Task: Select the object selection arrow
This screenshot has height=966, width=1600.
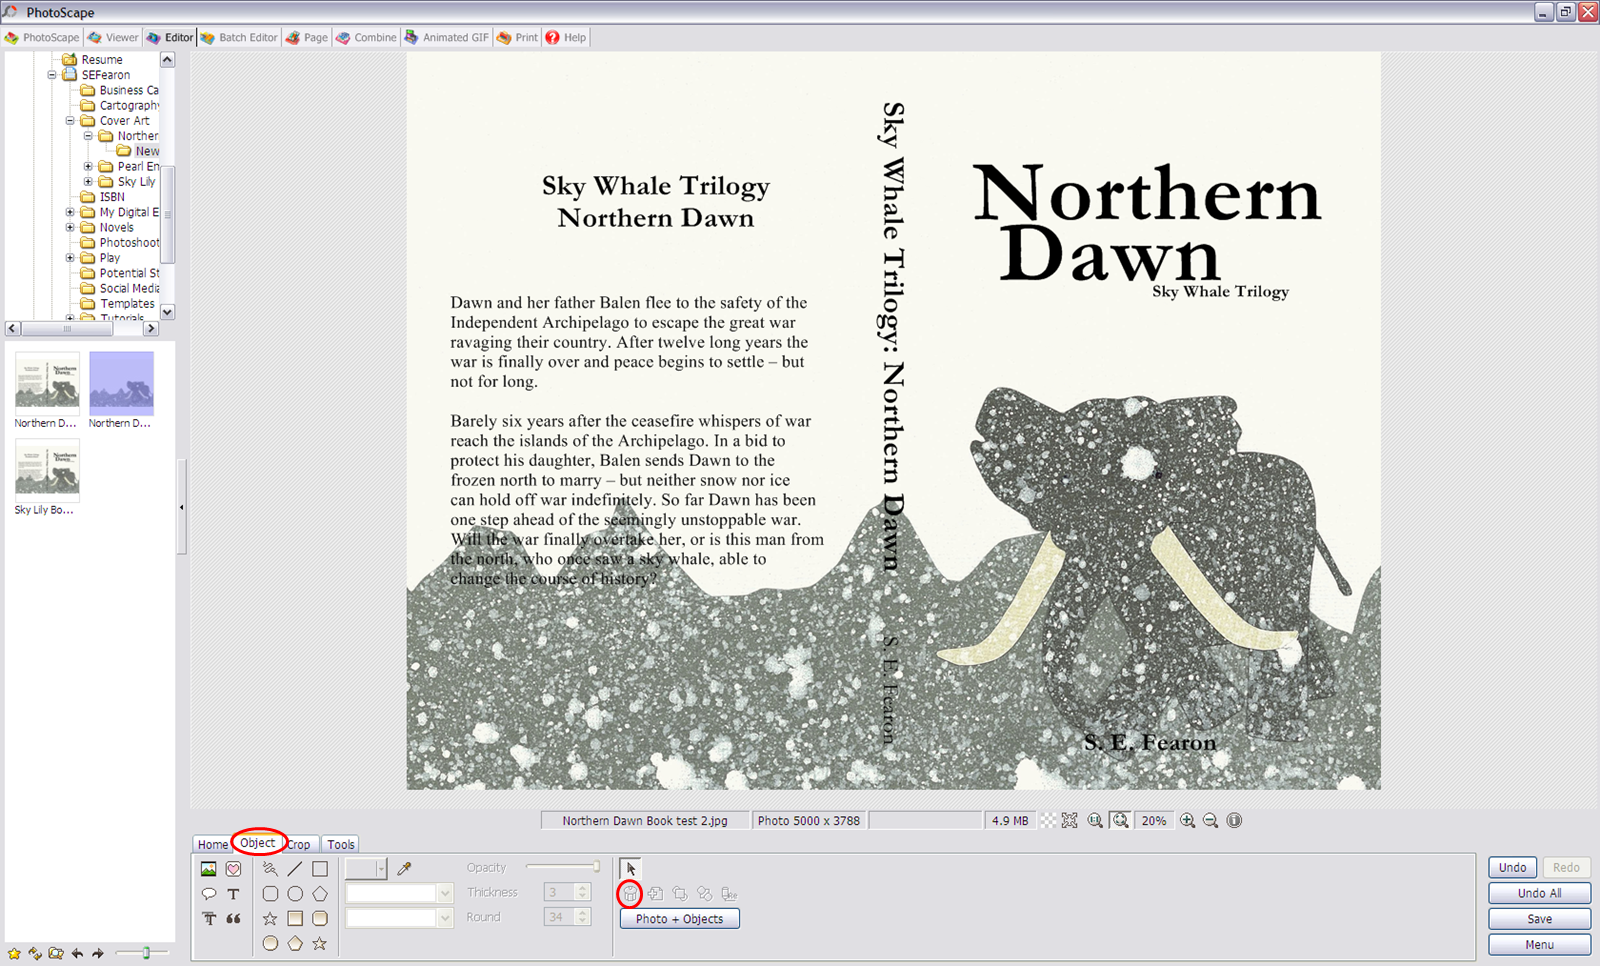Action: [630, 868]
